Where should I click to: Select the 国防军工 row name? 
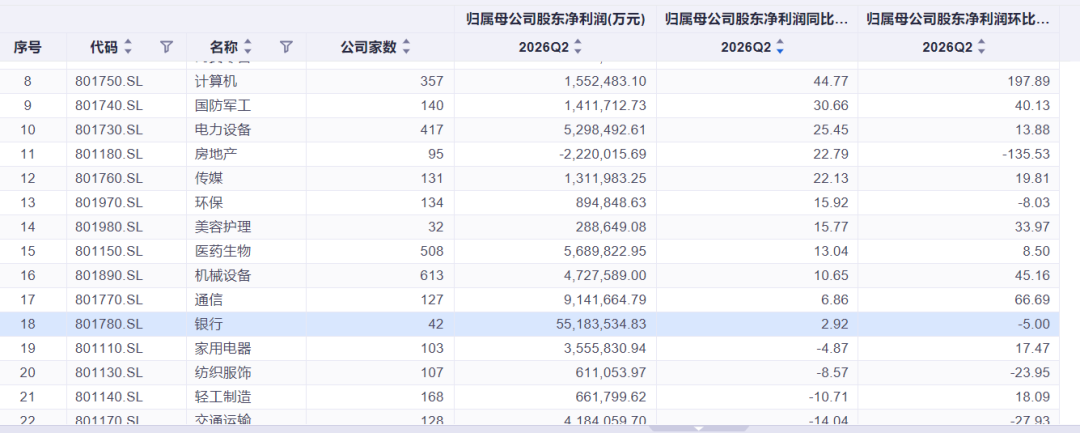pos(222,105)
